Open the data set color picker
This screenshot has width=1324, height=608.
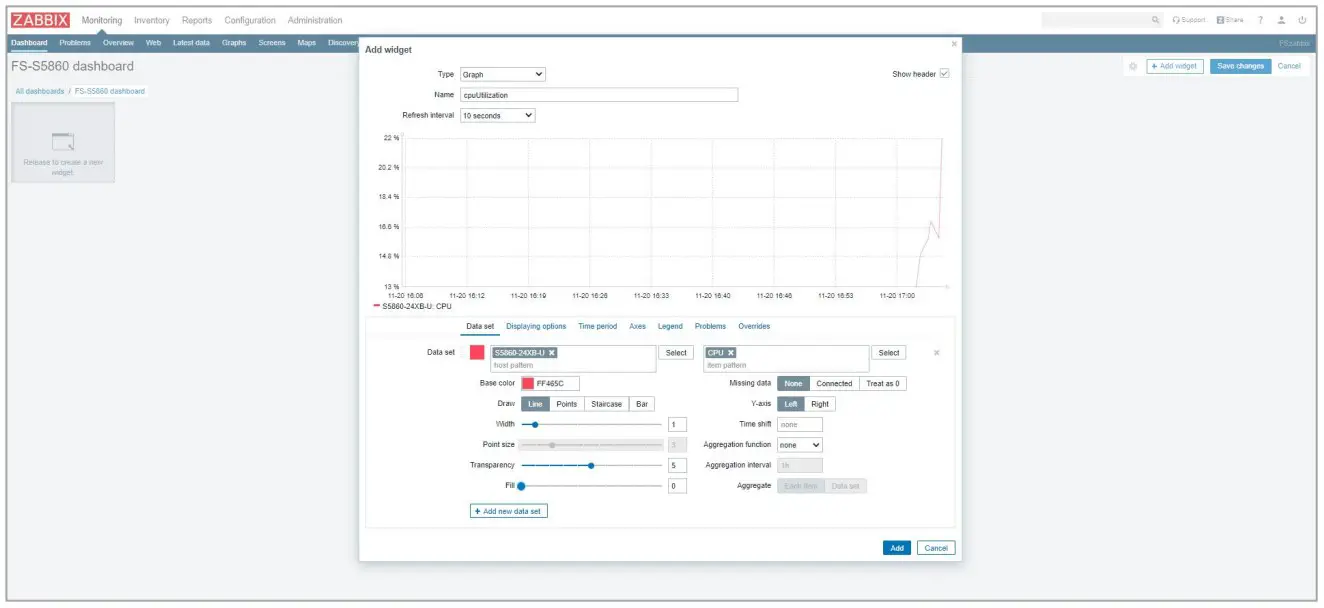click(477, 353)
